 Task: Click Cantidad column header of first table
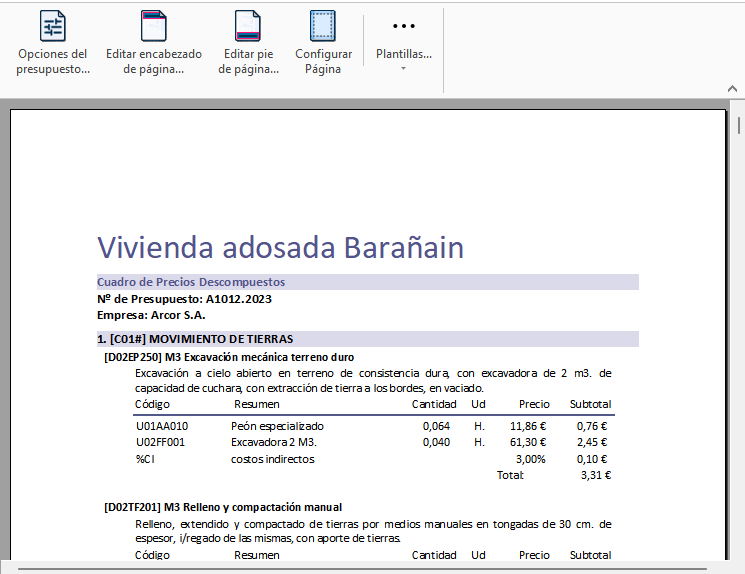[x=434, y=404]
